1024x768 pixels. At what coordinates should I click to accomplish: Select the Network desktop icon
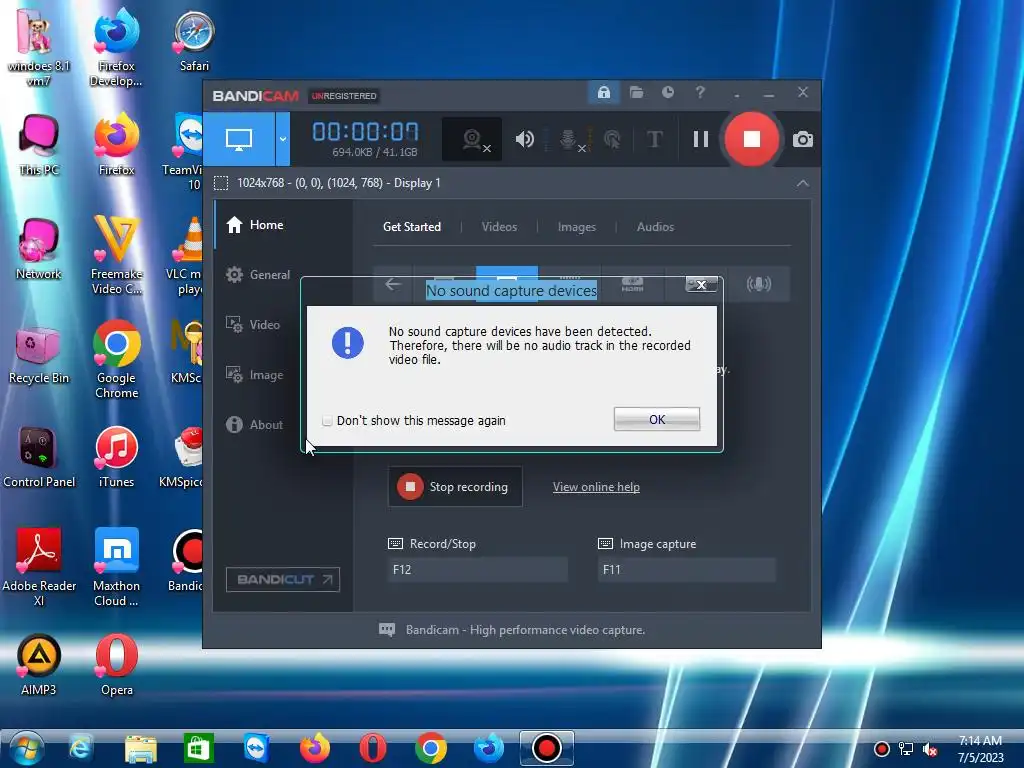pos(39,249)
